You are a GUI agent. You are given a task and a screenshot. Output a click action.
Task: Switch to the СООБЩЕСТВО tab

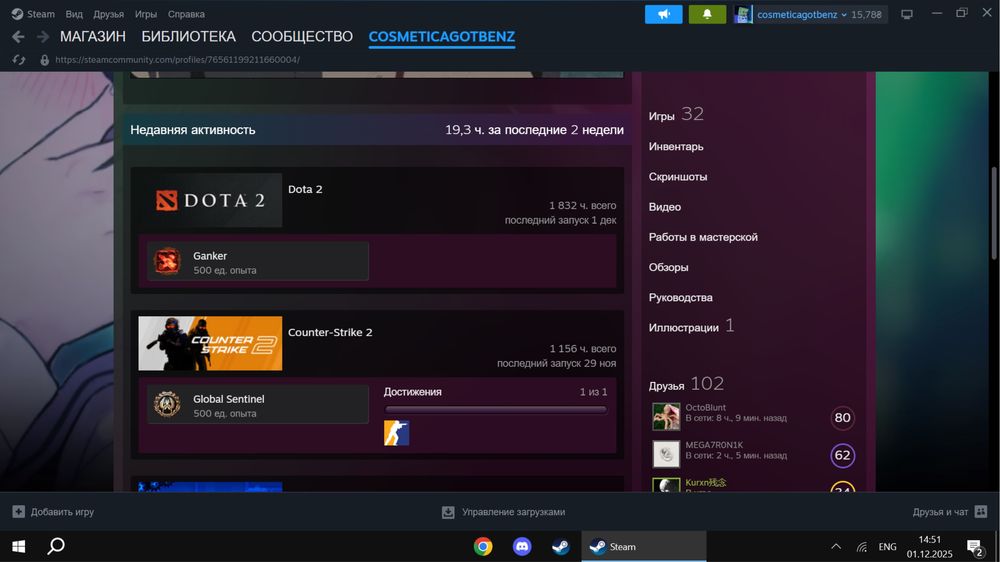click(302, 37)
